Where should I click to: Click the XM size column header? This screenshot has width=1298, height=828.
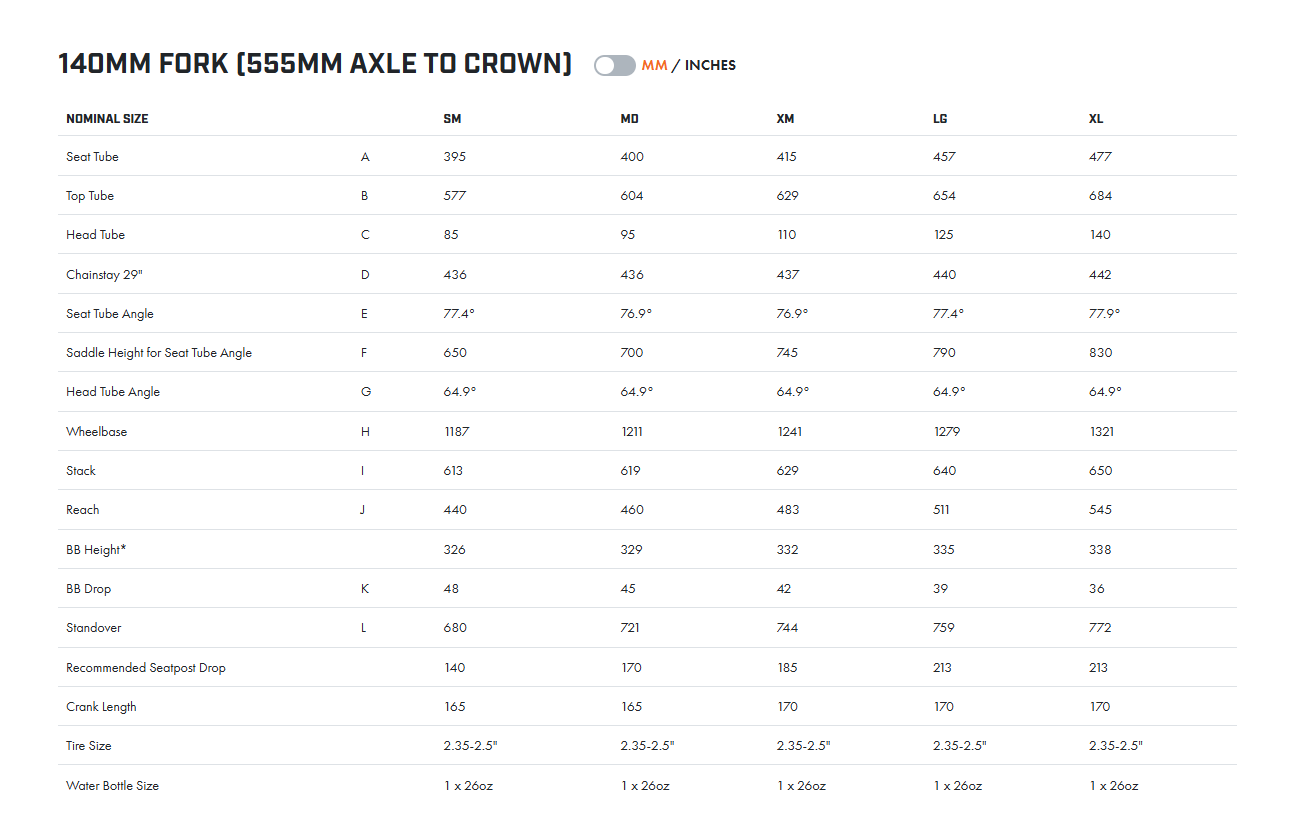[x=785, y=118]
